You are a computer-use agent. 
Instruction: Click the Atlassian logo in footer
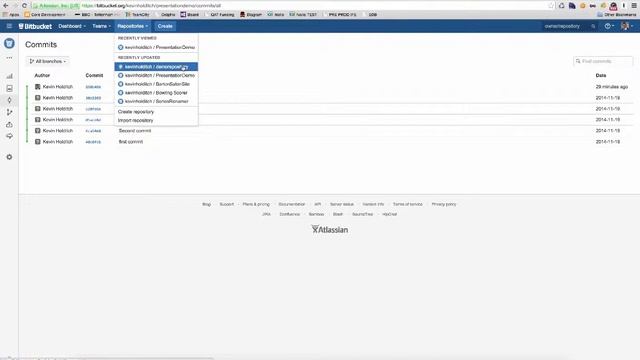329,229
